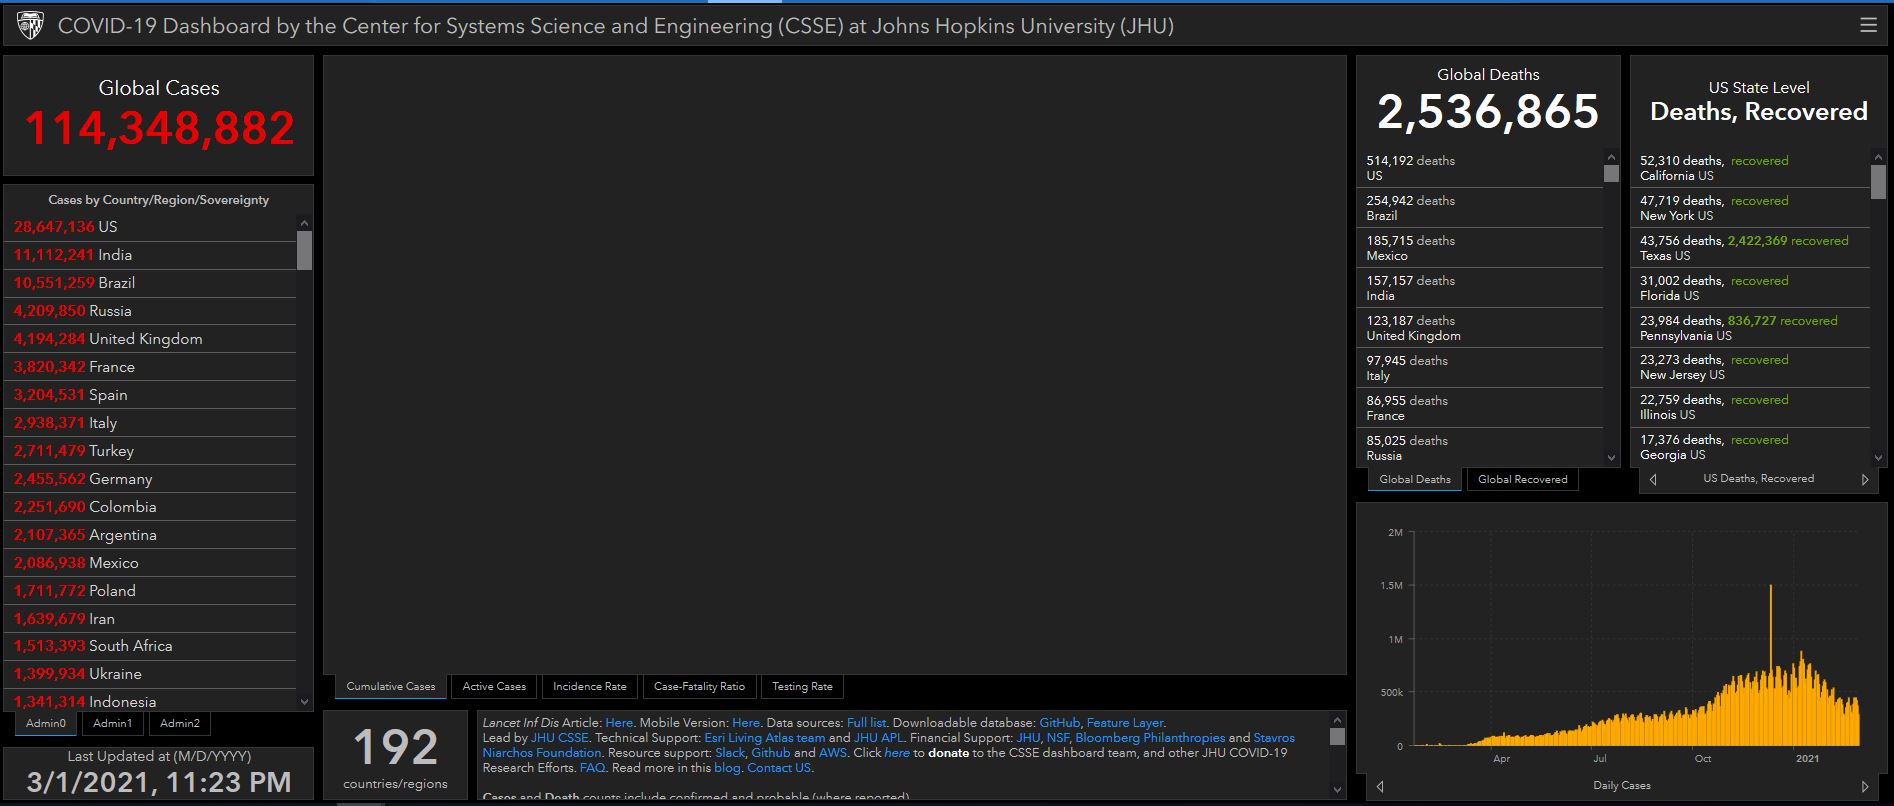The image size is (1894, 806).
Task: Click left arrow beside US Deaths, Recovered
Action: [x=1653, y=479]
